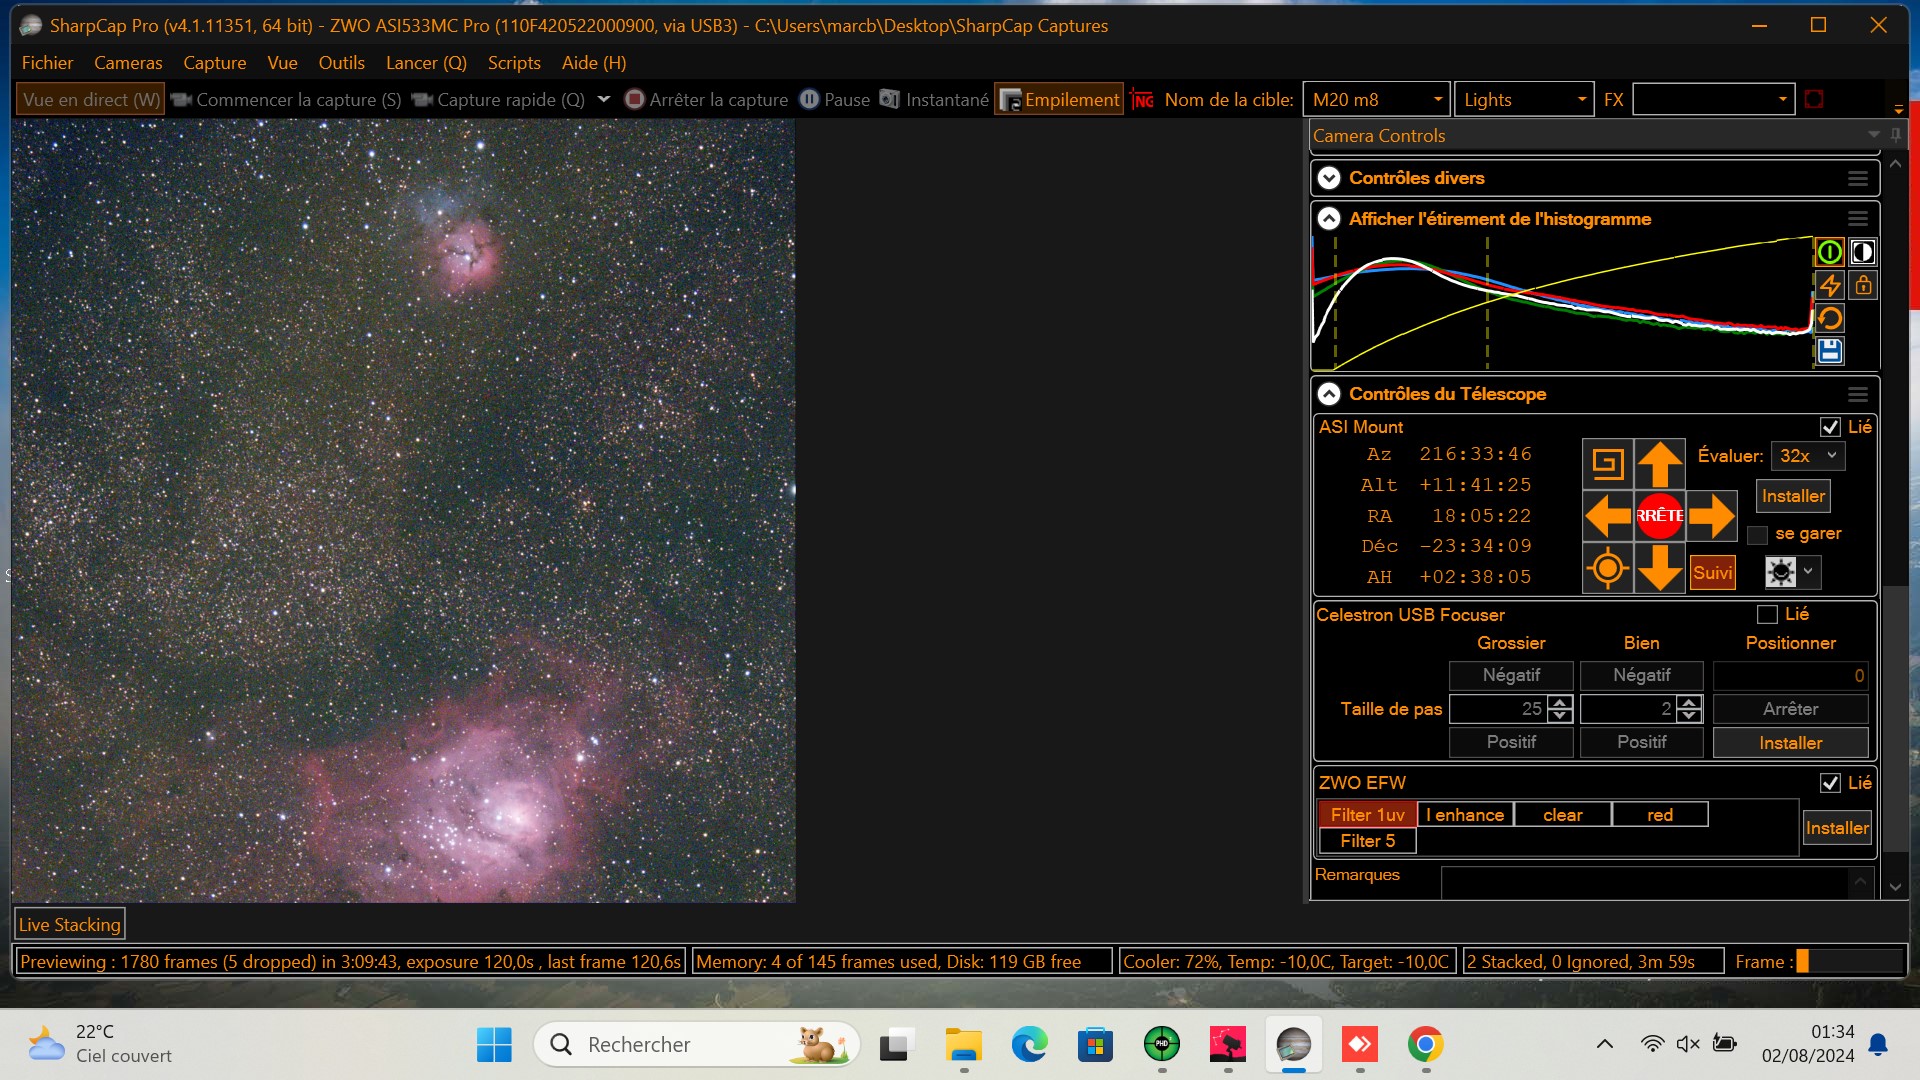Toggle Empilement live stacking button
1920x1080 pixels.
[1059, 99]
